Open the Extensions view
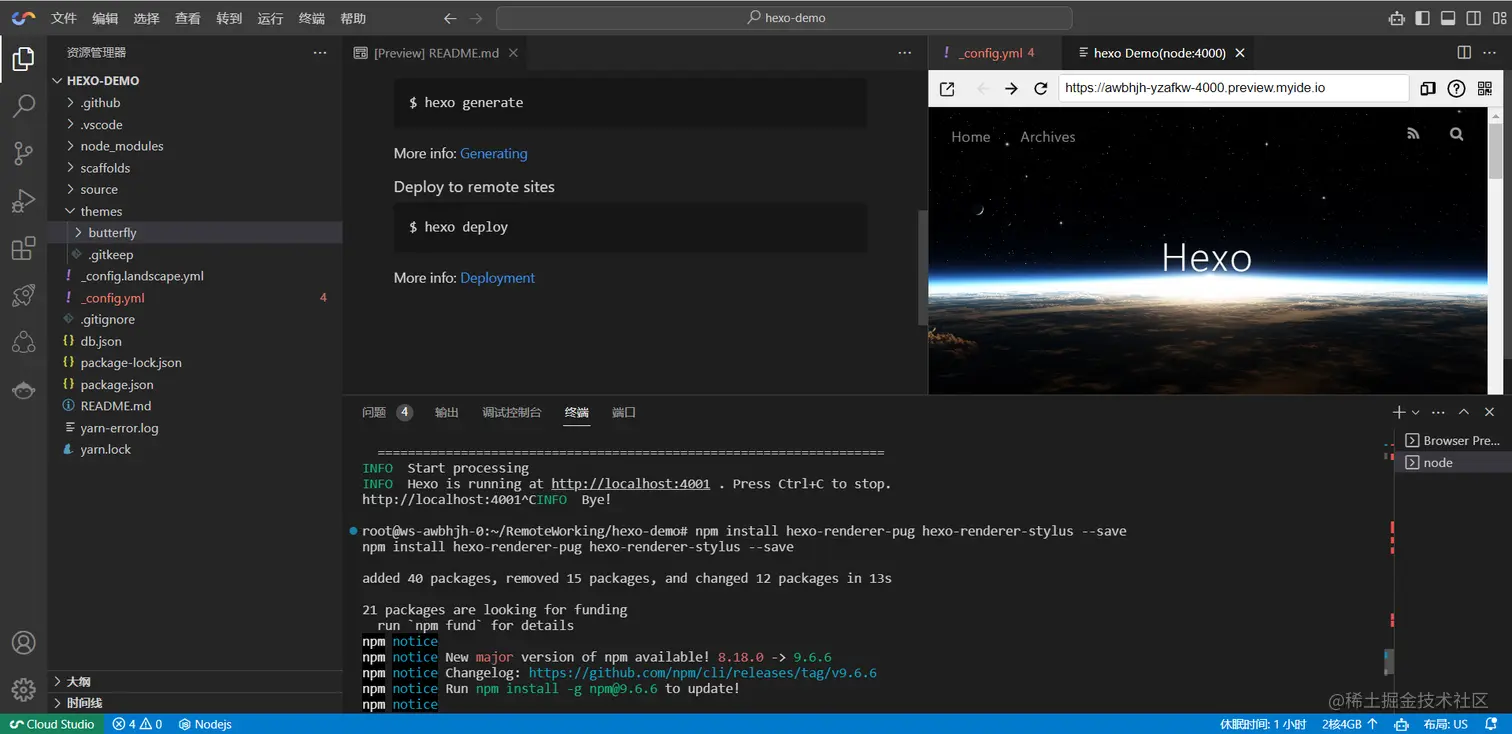1512x734 pixels. coord(23,249)
